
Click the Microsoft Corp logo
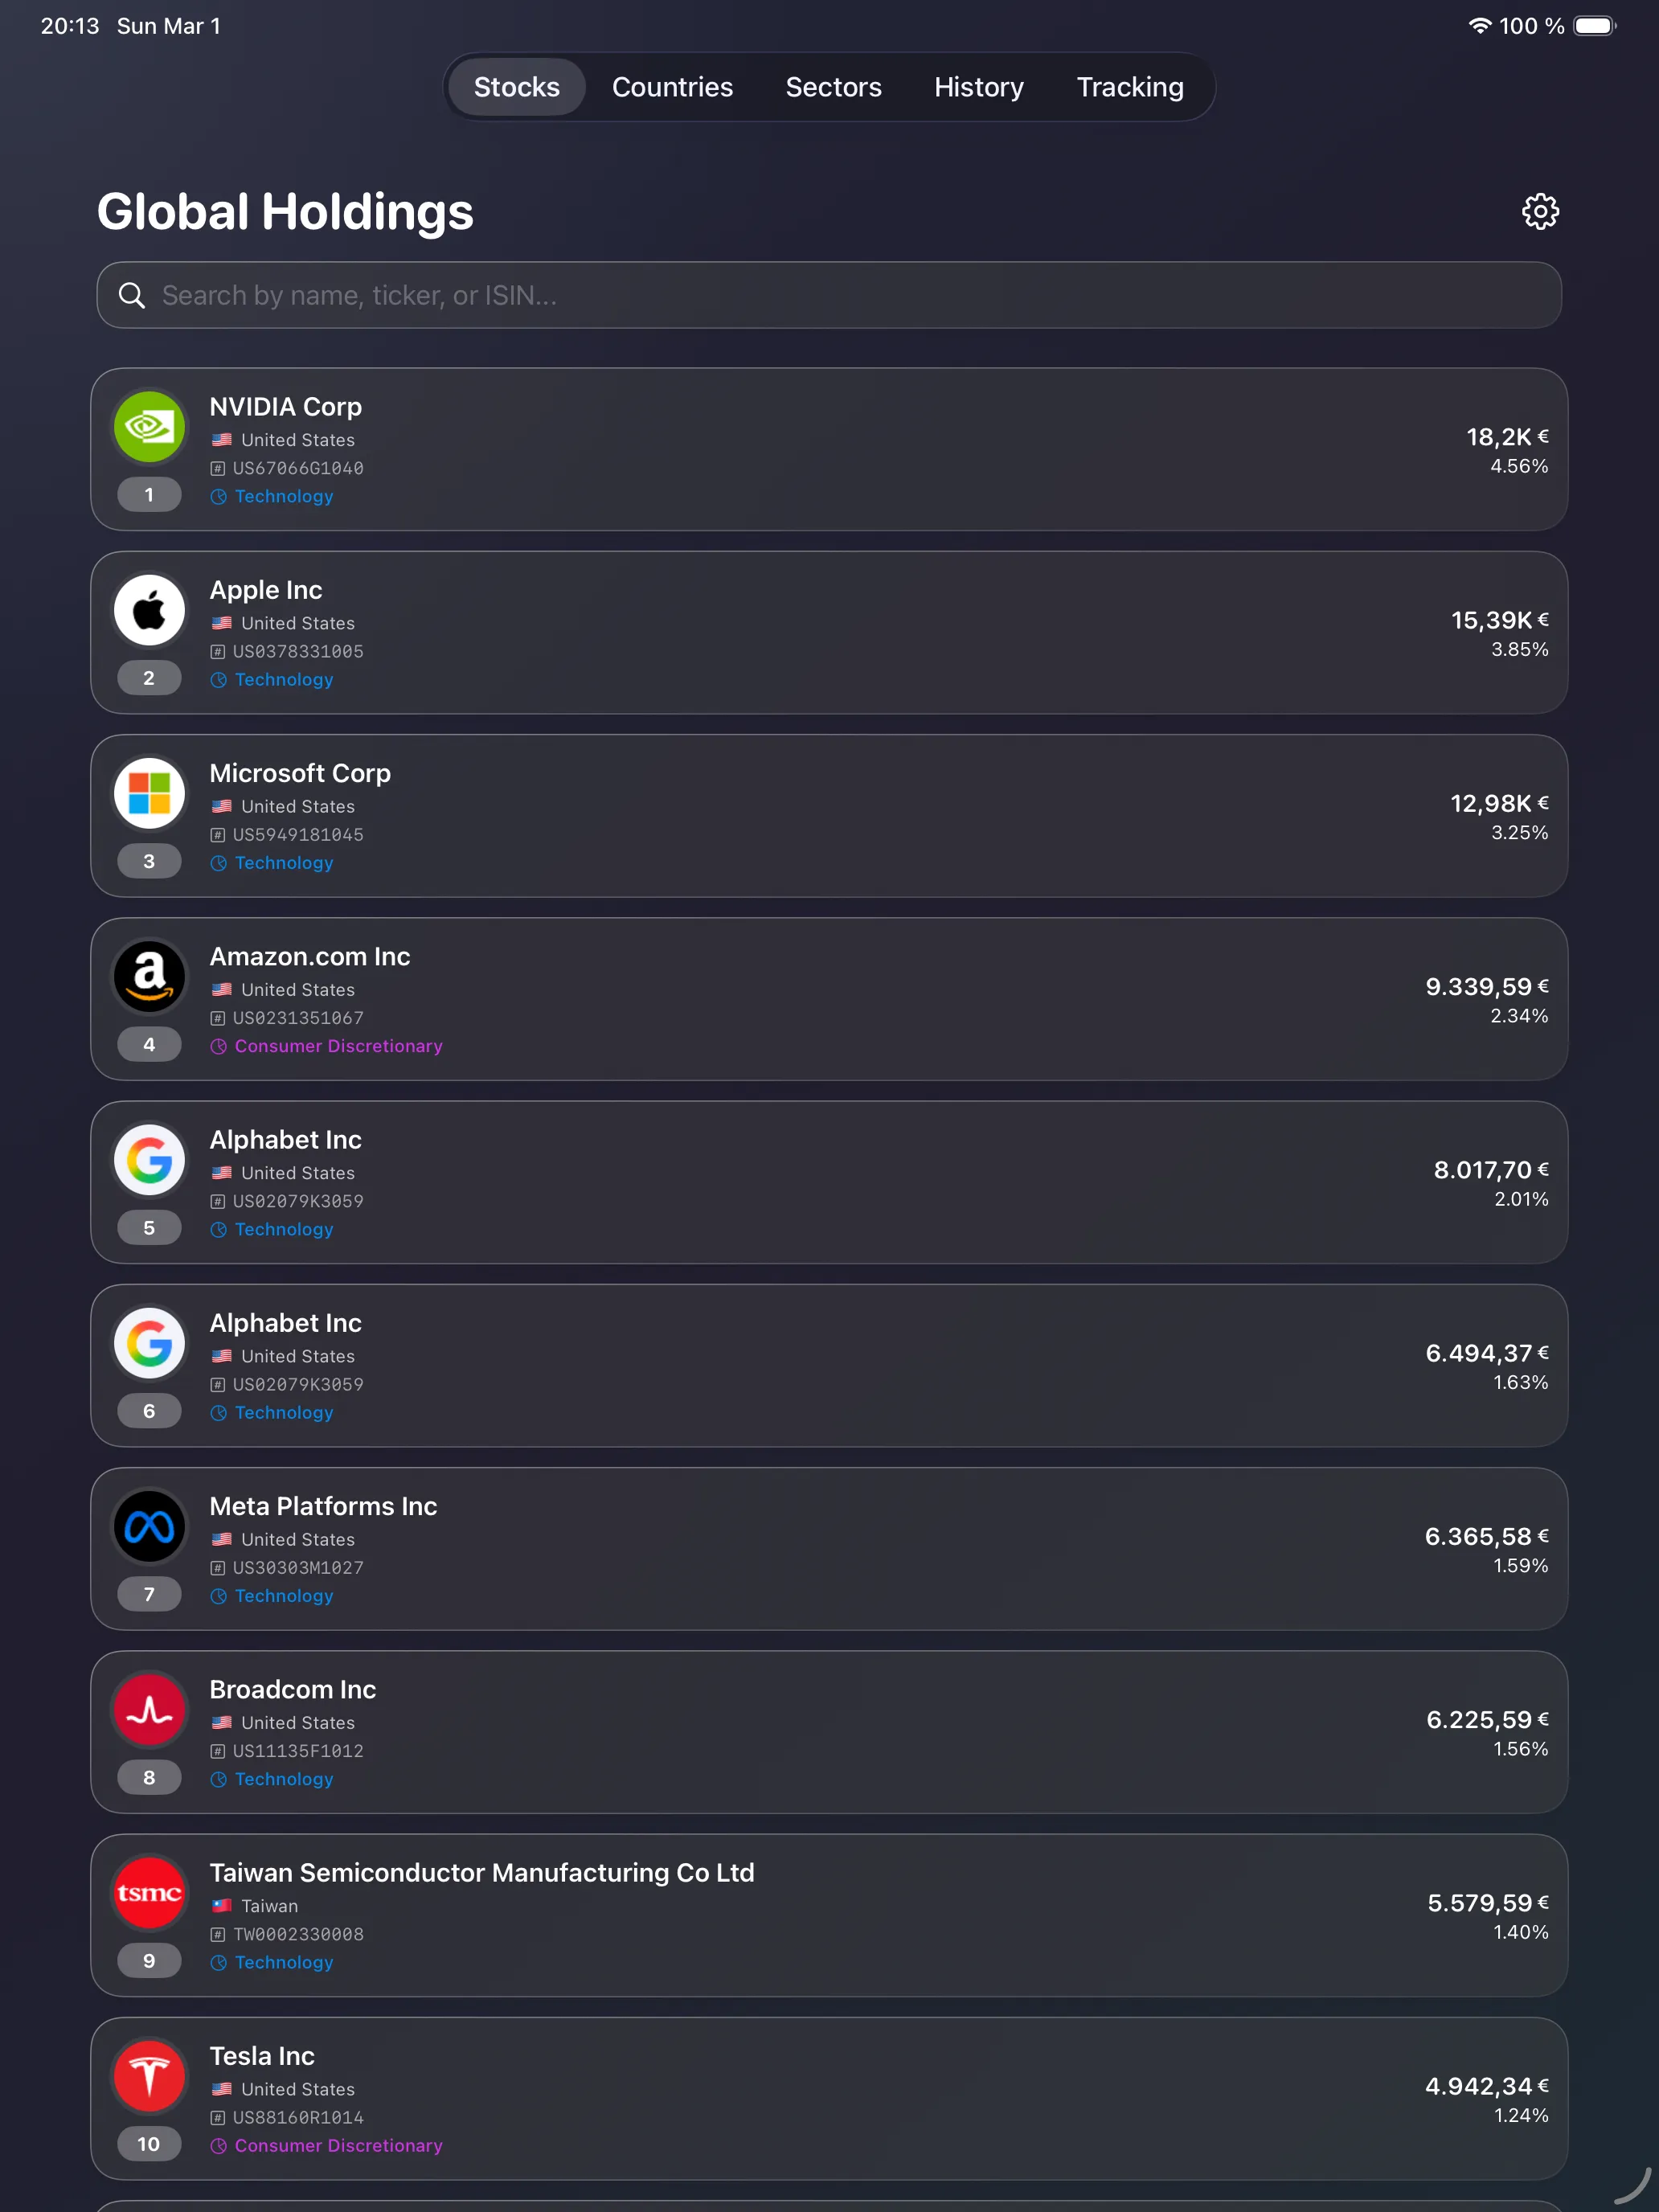(x=148, y=793)
